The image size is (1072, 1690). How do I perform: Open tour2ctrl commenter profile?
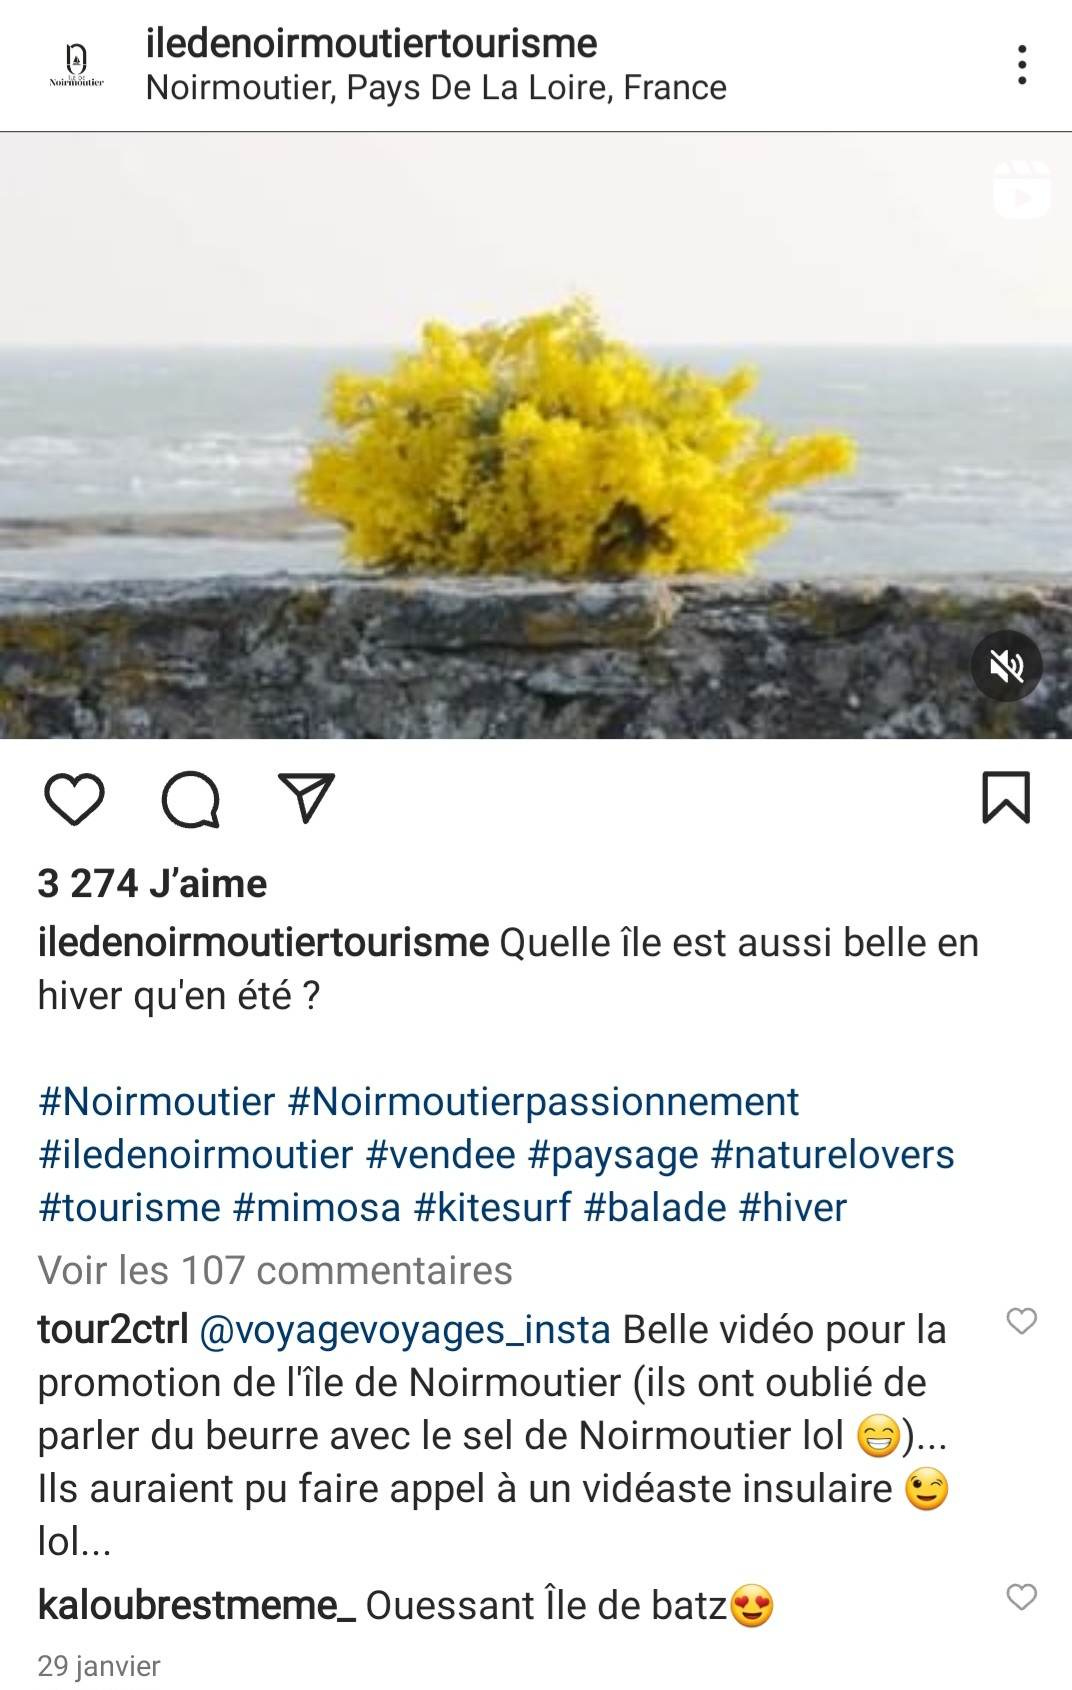pos(113,1329)
